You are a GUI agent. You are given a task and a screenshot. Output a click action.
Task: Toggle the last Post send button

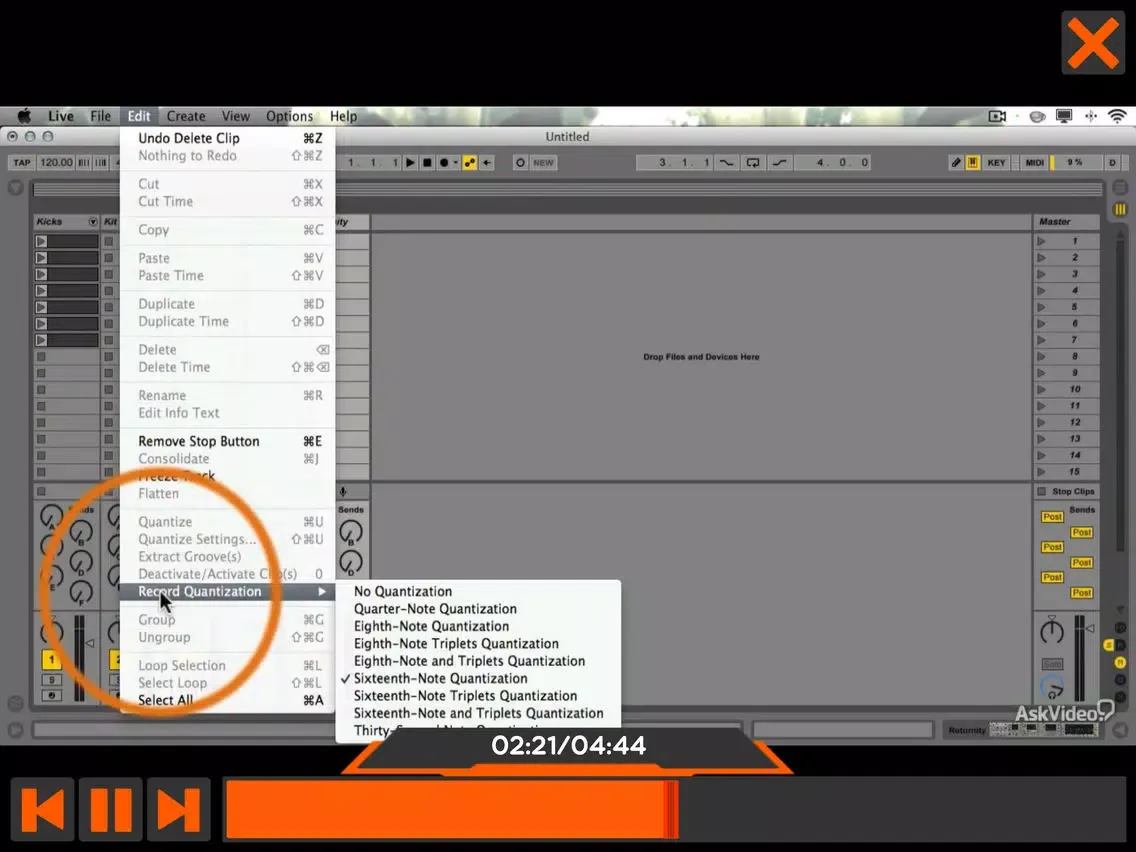(x=1082, y=593)
